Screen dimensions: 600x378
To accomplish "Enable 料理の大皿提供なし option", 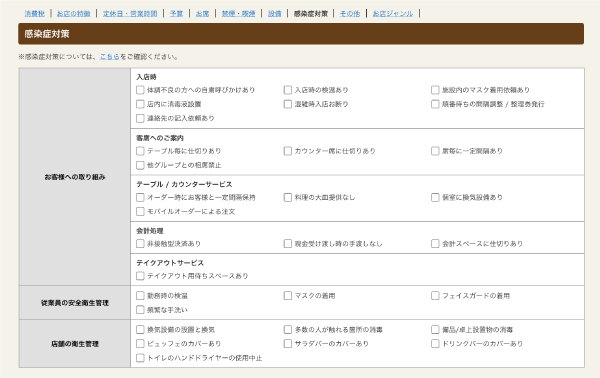I will coord(288,197).
